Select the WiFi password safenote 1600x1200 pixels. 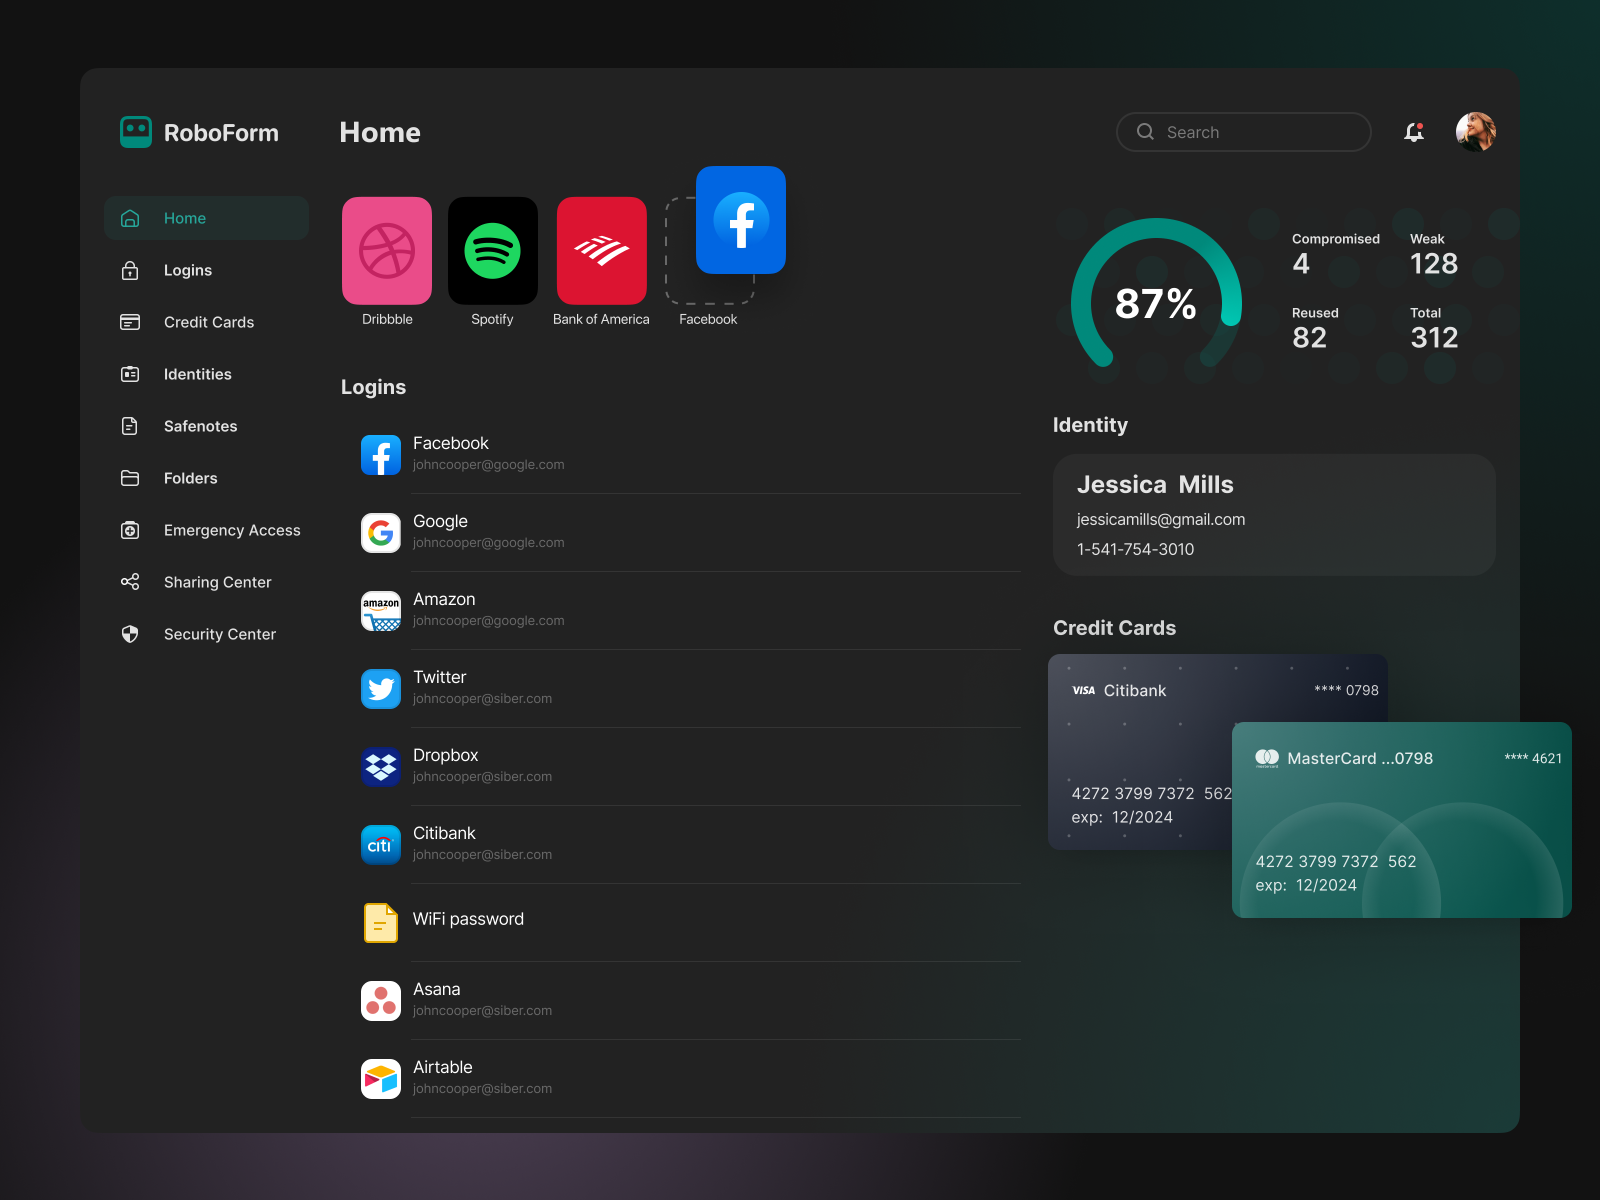coord(468,919)
